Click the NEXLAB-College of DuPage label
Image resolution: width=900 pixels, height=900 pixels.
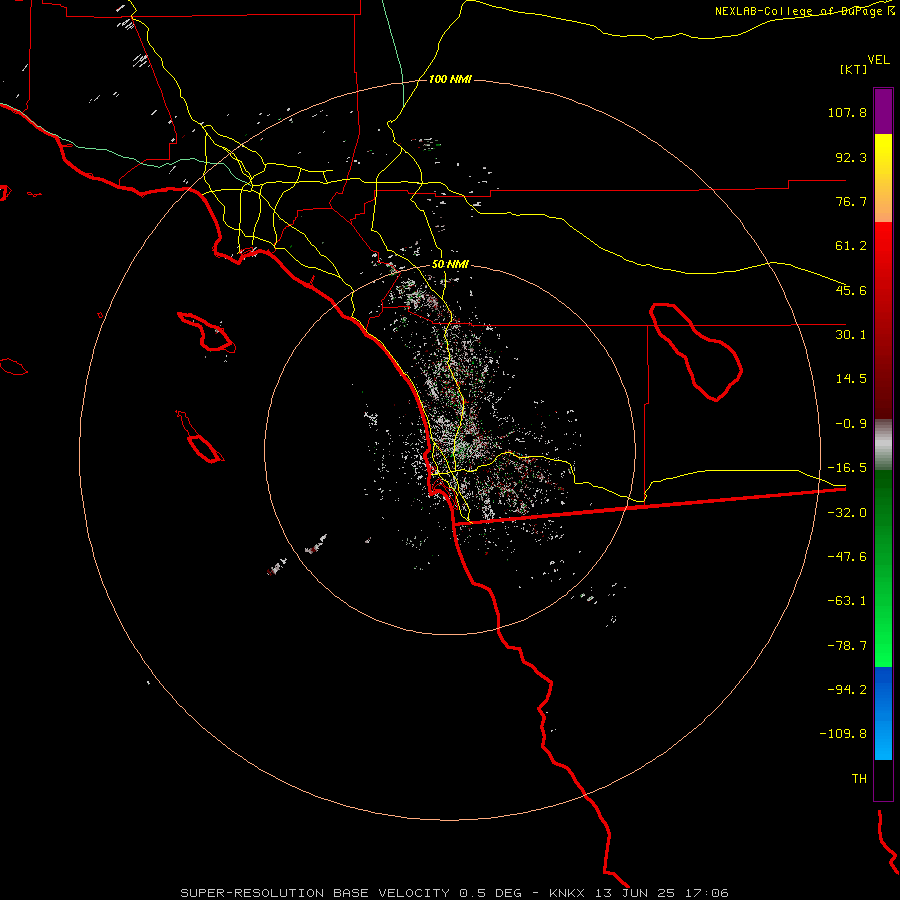[798, 11]
